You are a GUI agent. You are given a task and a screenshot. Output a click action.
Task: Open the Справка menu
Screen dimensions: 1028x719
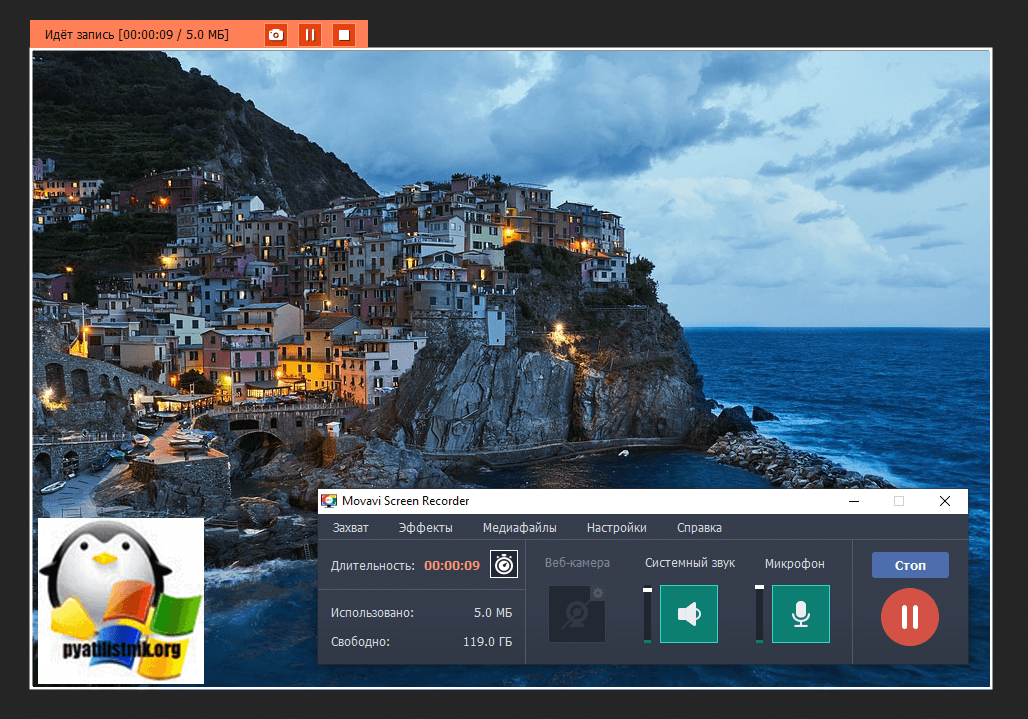(x=699, y=528)
